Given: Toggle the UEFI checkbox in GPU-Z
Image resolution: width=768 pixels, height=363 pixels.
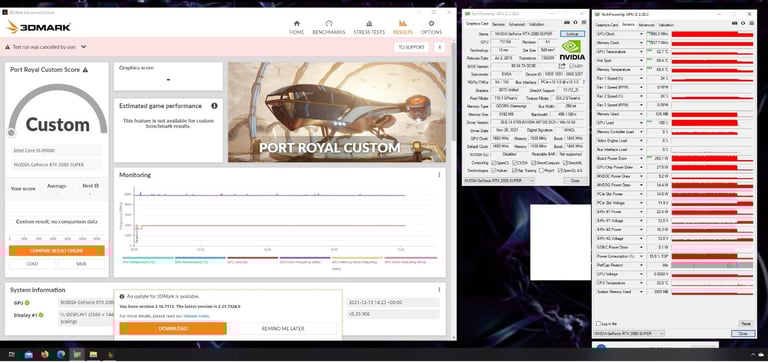Looking at the screenshot, I should click(571, 66).
